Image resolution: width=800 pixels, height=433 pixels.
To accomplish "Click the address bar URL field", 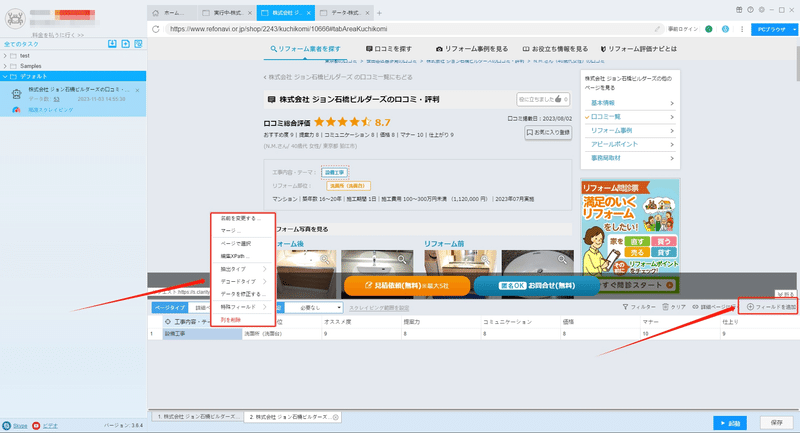I will pyautogui.click(x=408, y=29).
